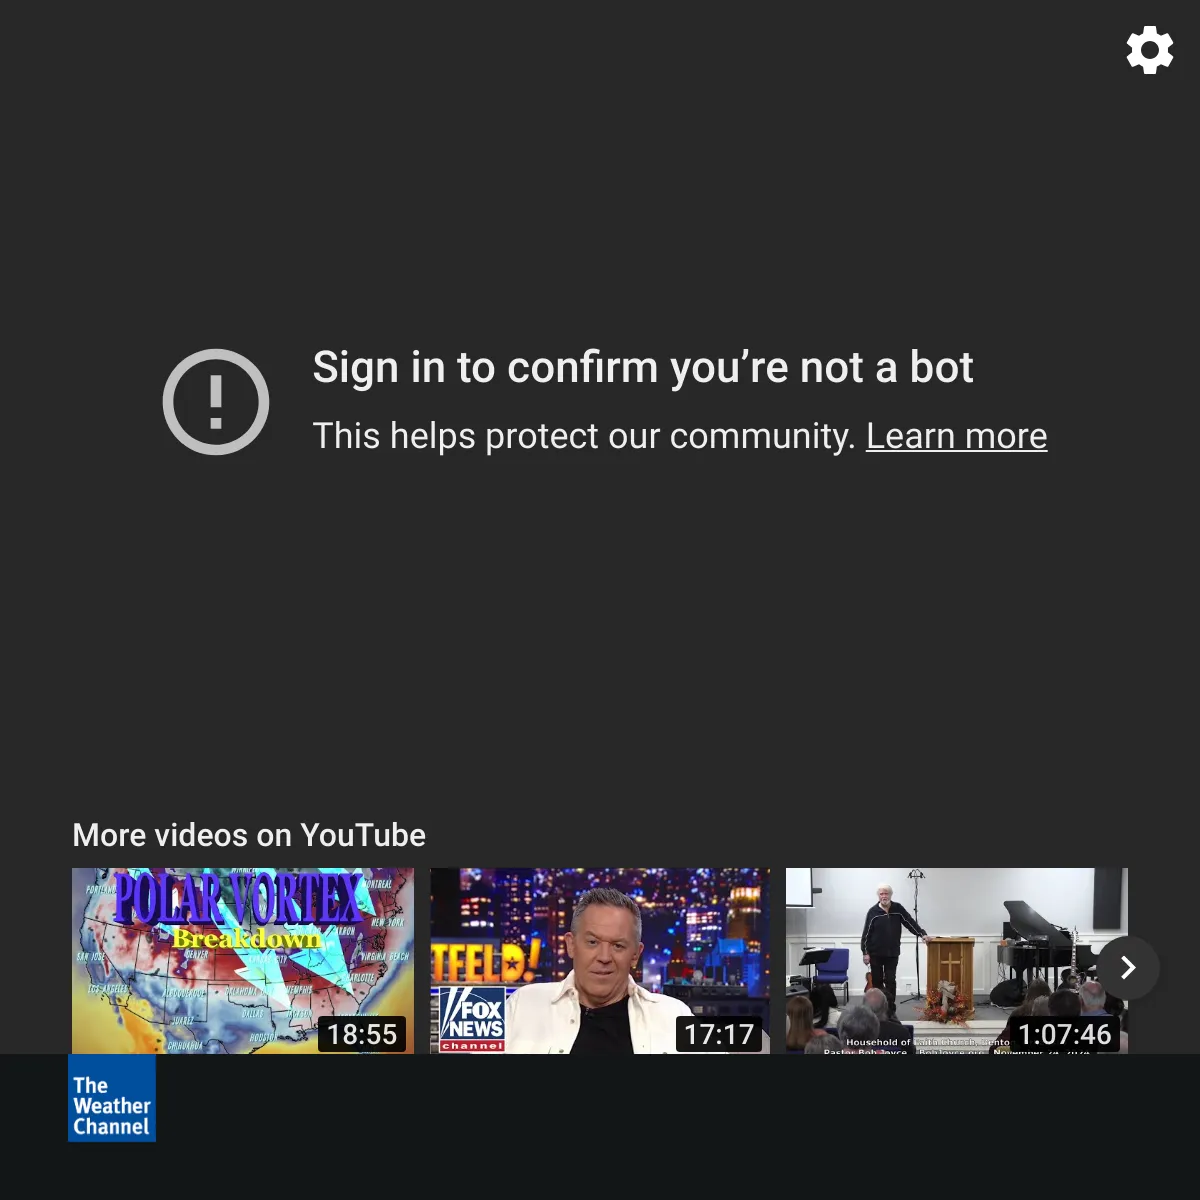Screen dimensions: 1200x1200
Task: Show next videos with chevron arrow
Action: [x=1128, y=967]
